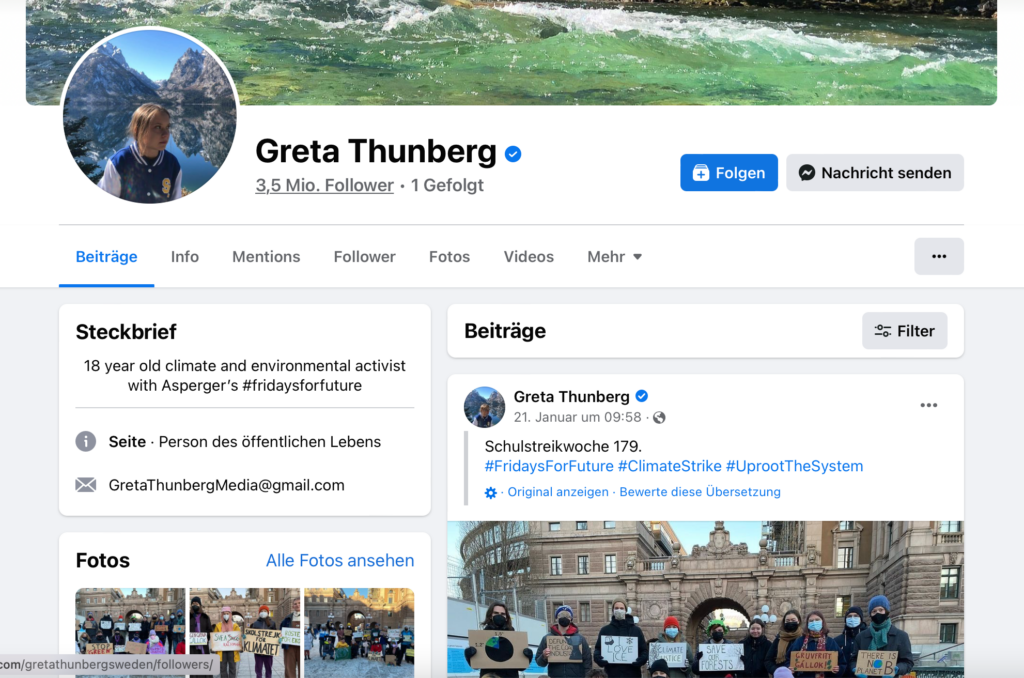Image resolution: width=1024 pixels, height=678 pixels.
Task: Open the large circular profile picture
Action: [x=150, y=116]
